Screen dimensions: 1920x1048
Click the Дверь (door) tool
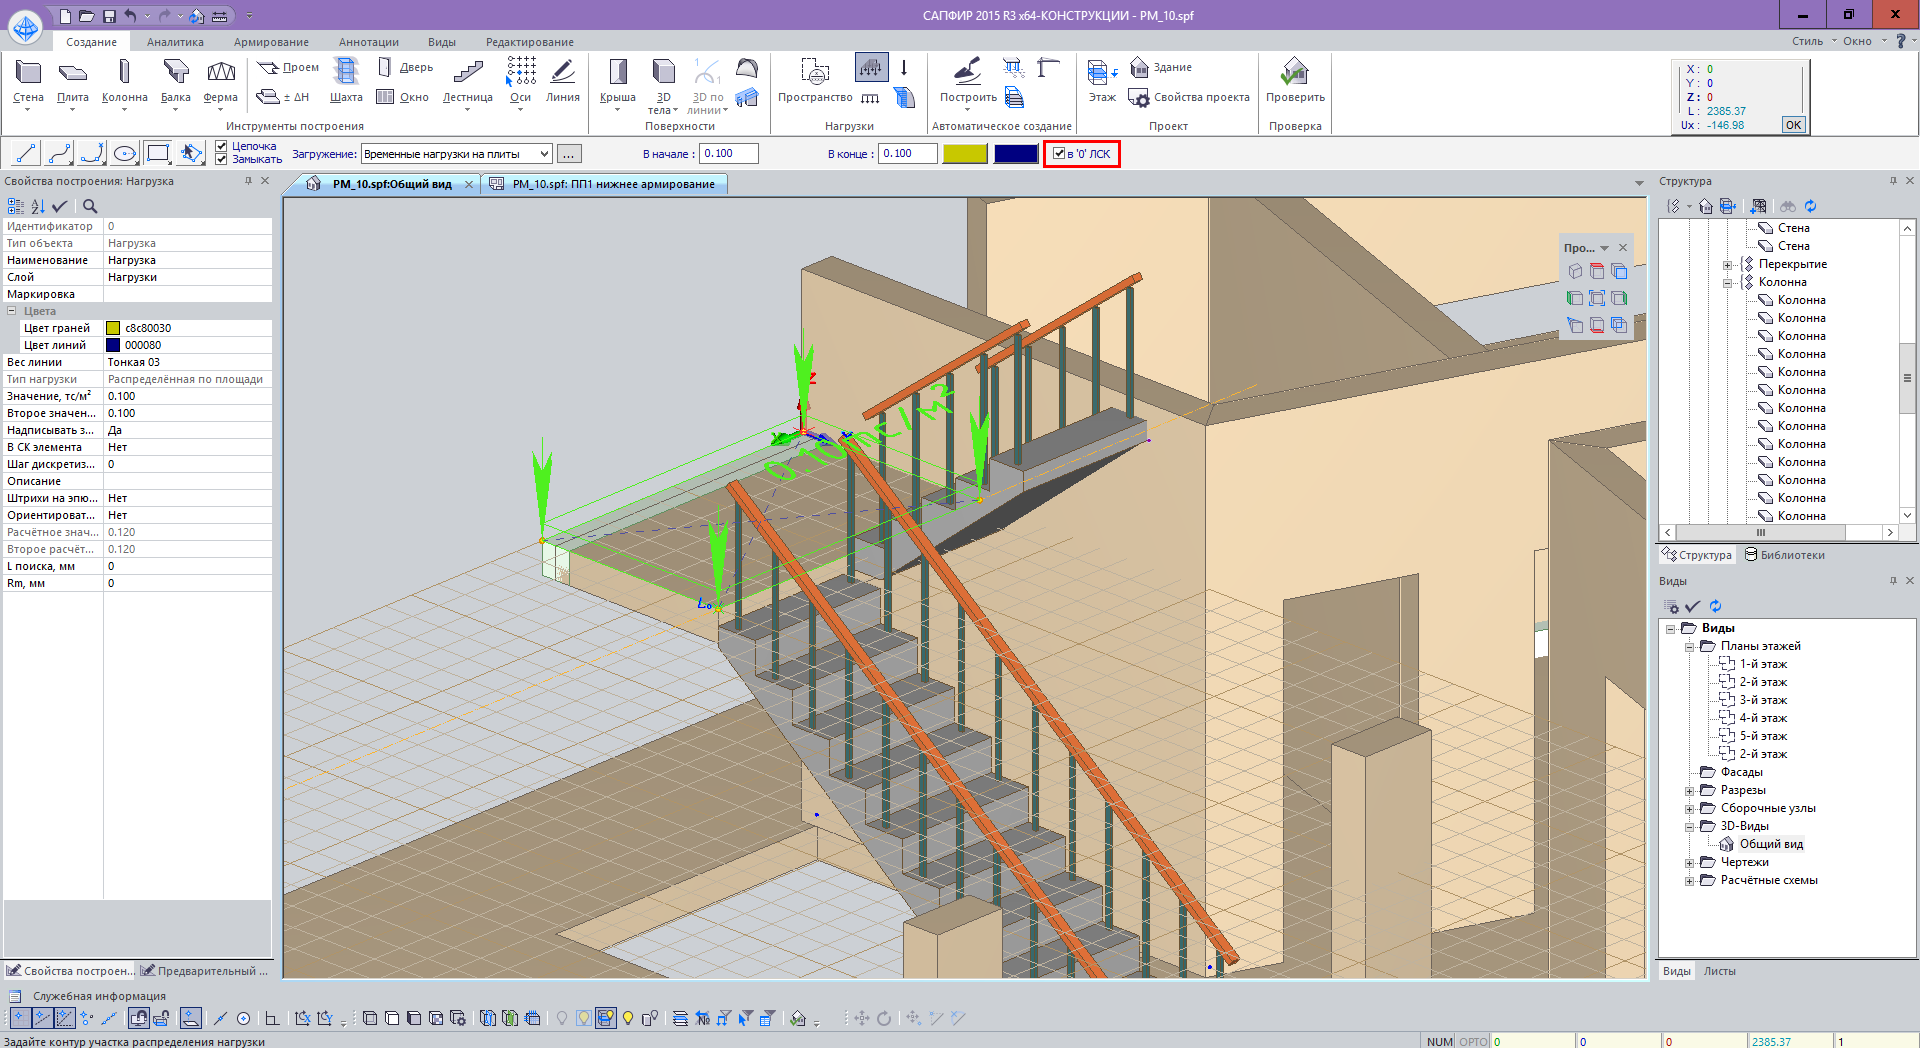406,67
